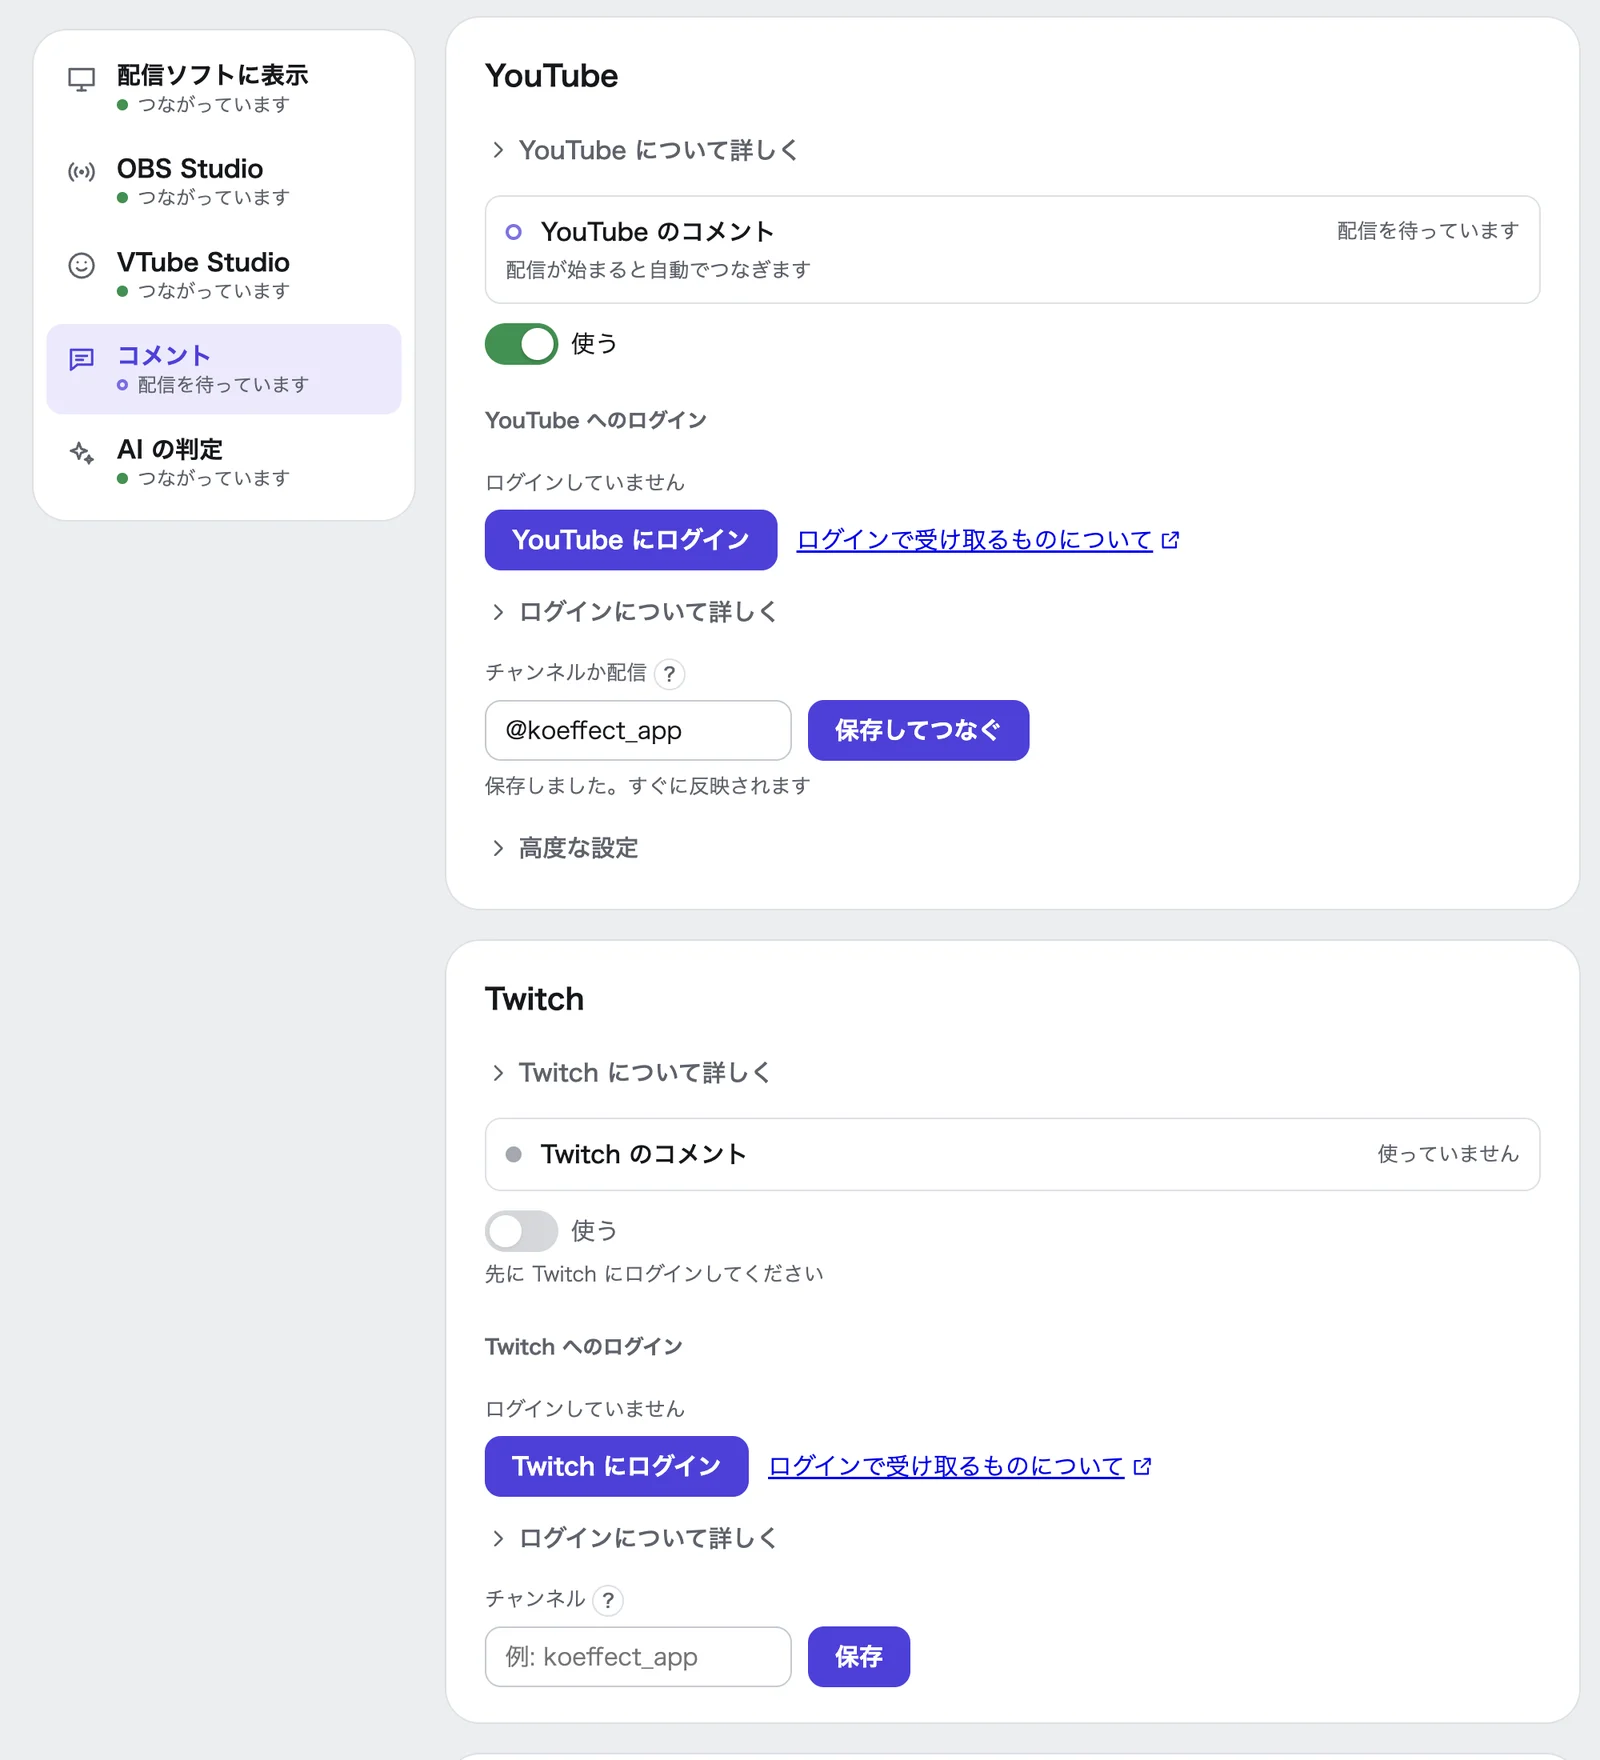The image size is (1600, 1760).
Task: Click the Twitch へのログイン heading
Action: [x=584, y=1347]
